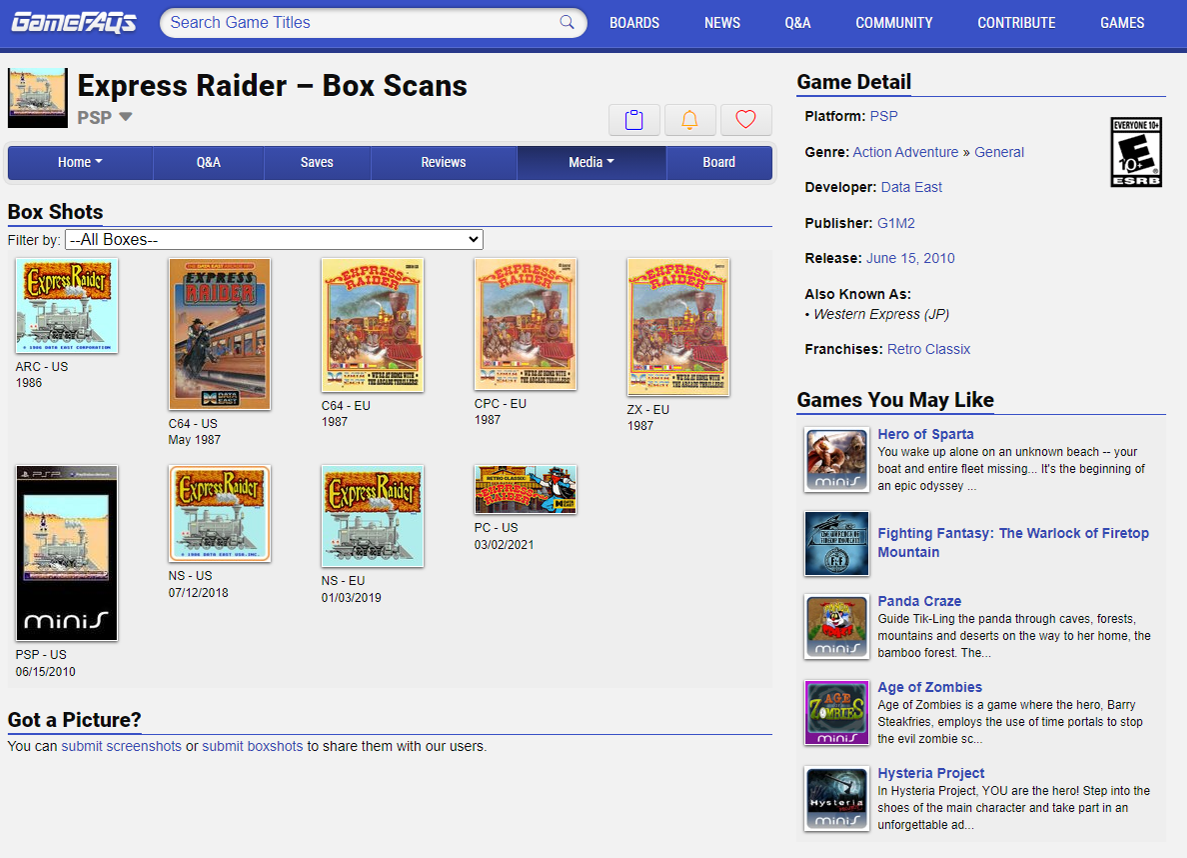This screenshot has width=1187, height=858.
Task: Click the bell notification icon button
Action: [x=690, y=120]
